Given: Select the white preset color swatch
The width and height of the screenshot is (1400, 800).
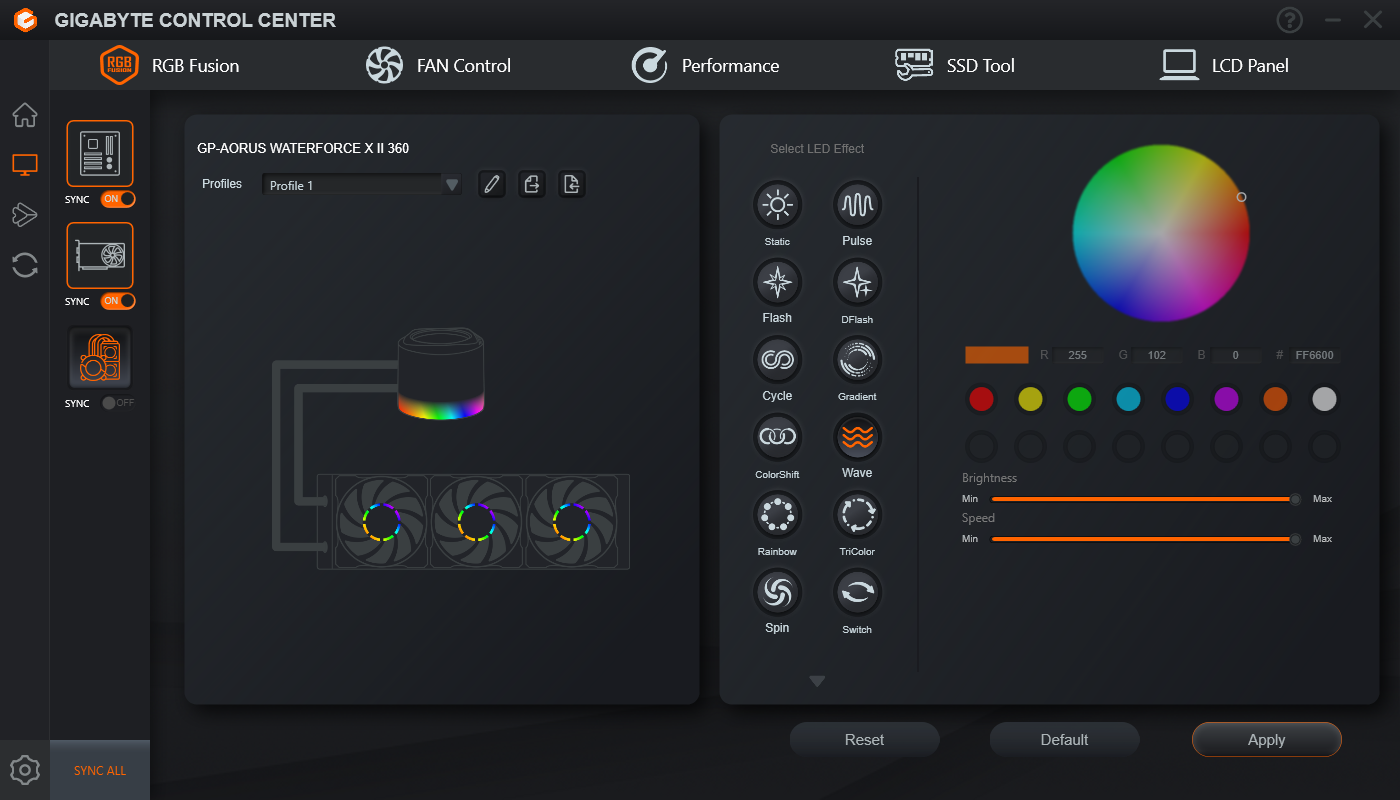Looking at the screenshot, I should point(1324,400).
